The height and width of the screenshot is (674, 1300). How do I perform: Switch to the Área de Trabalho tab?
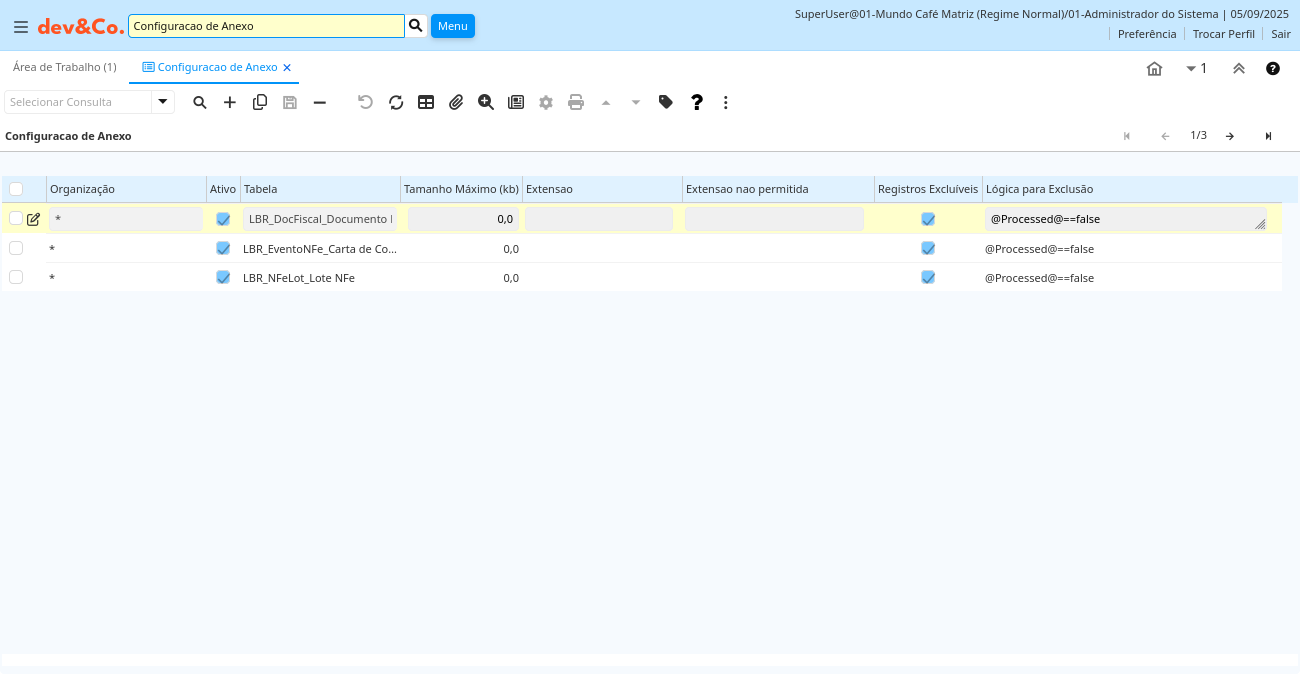64,67
